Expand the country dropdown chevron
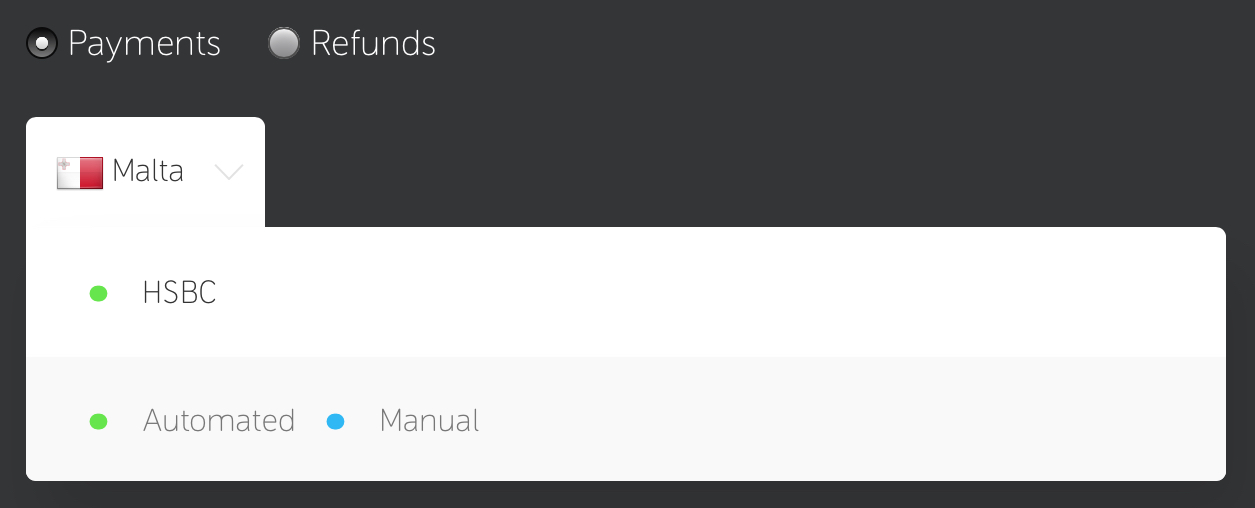Image resolution: width=1255 pixels, height=508 pixels. tap(229, 173)
